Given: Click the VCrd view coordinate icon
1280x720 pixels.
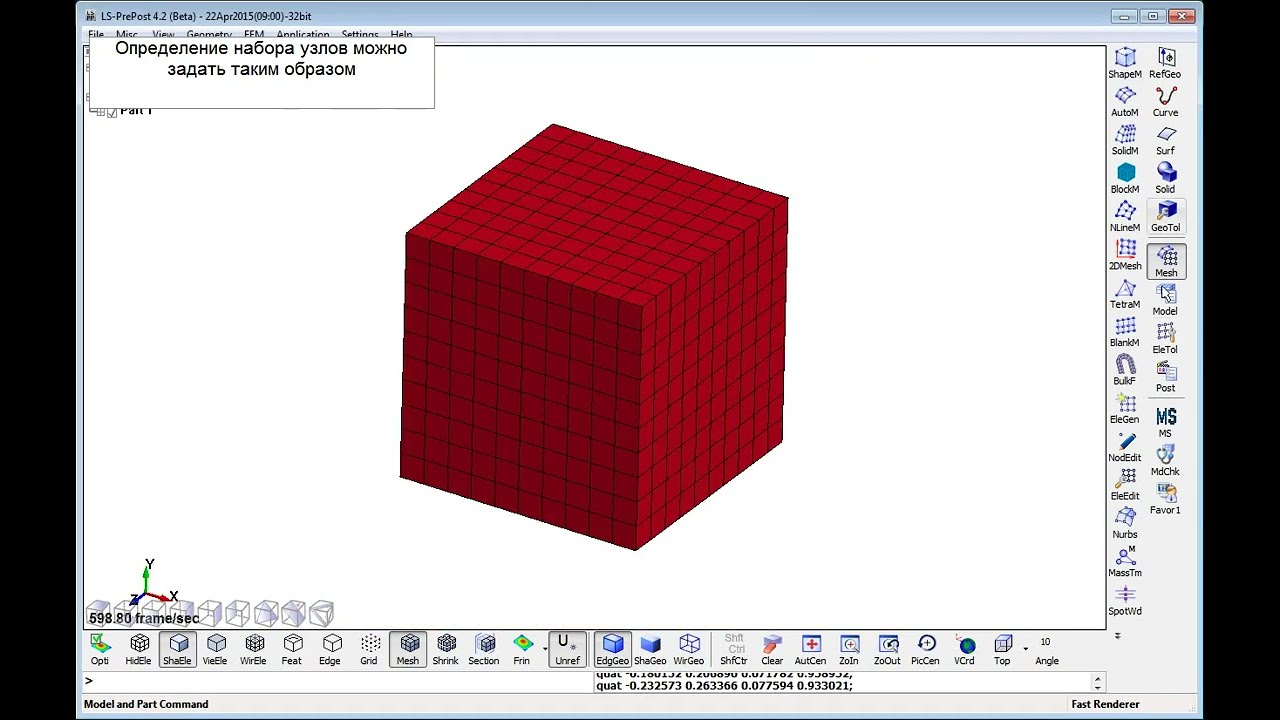Looking at the screenshot, I should (964, 650).
